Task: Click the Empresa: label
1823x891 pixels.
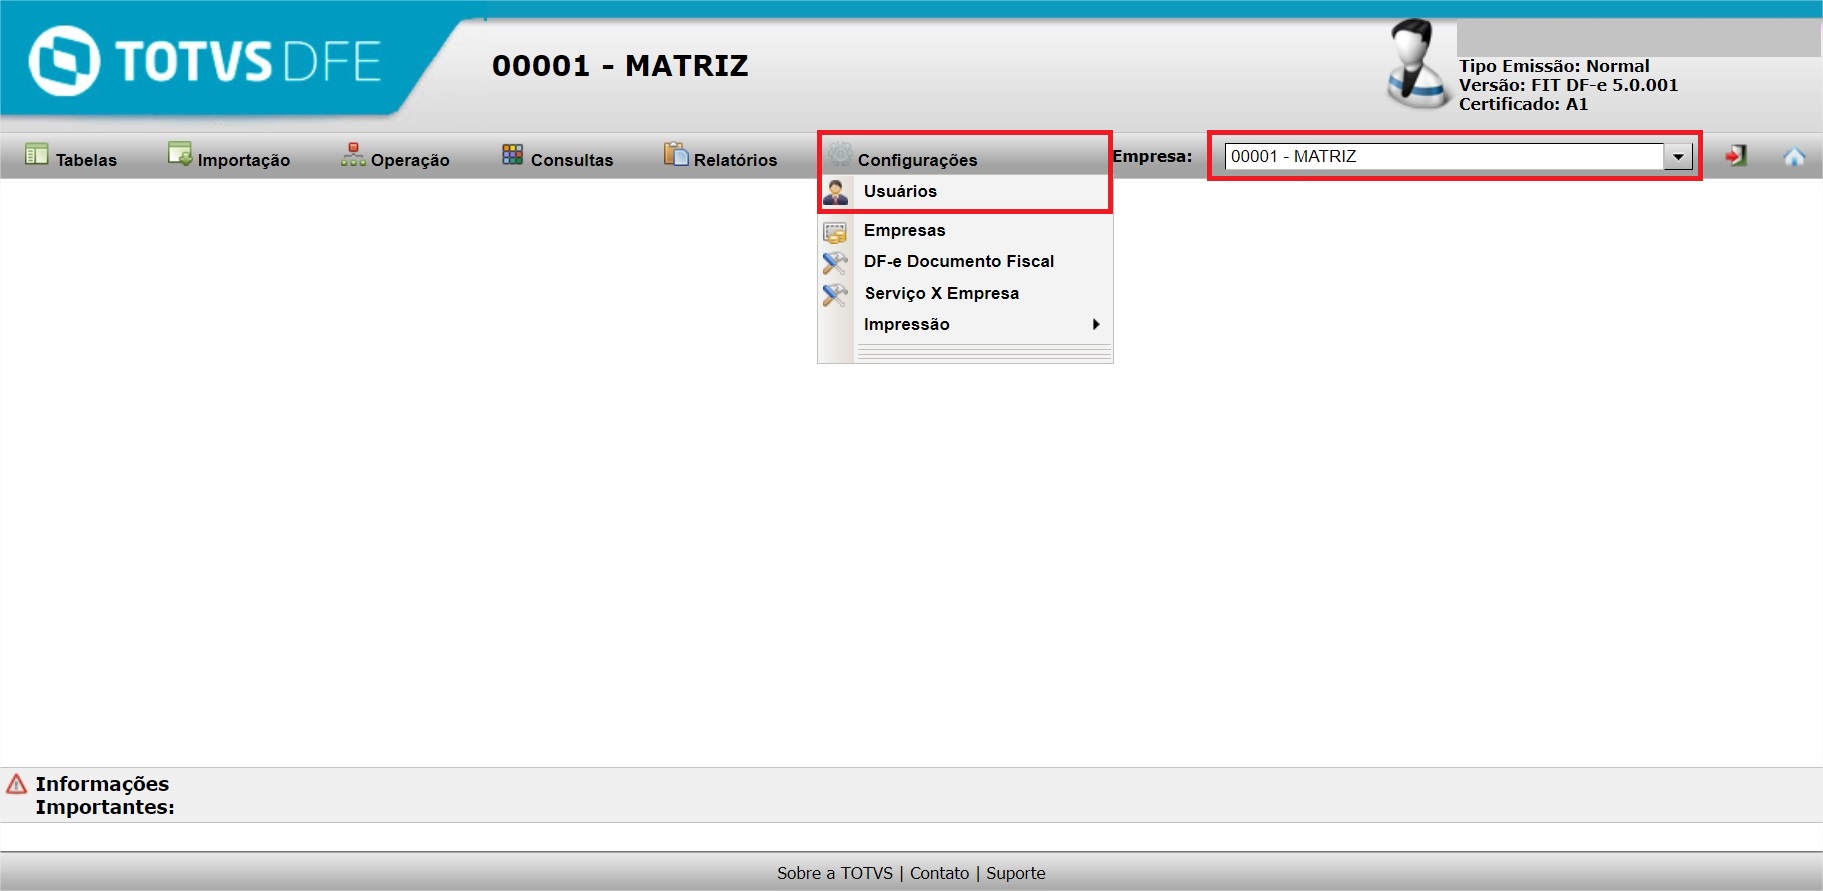Action: point(1152,156)
